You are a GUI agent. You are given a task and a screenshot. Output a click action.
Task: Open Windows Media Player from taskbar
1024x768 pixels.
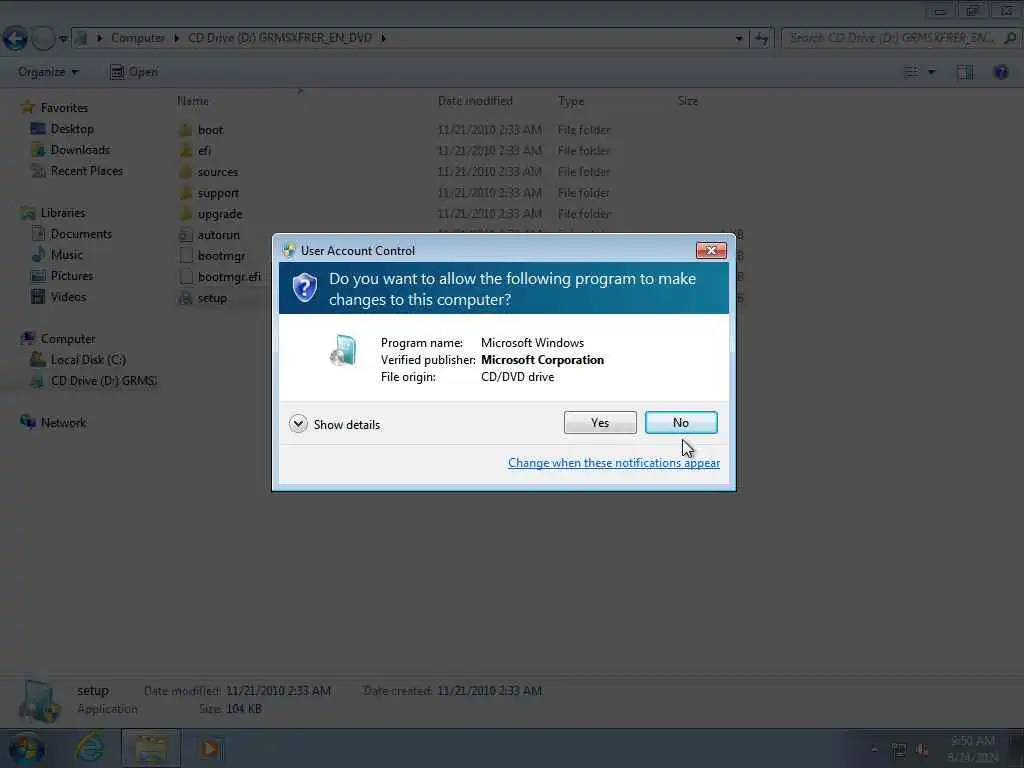click(210, 748)
